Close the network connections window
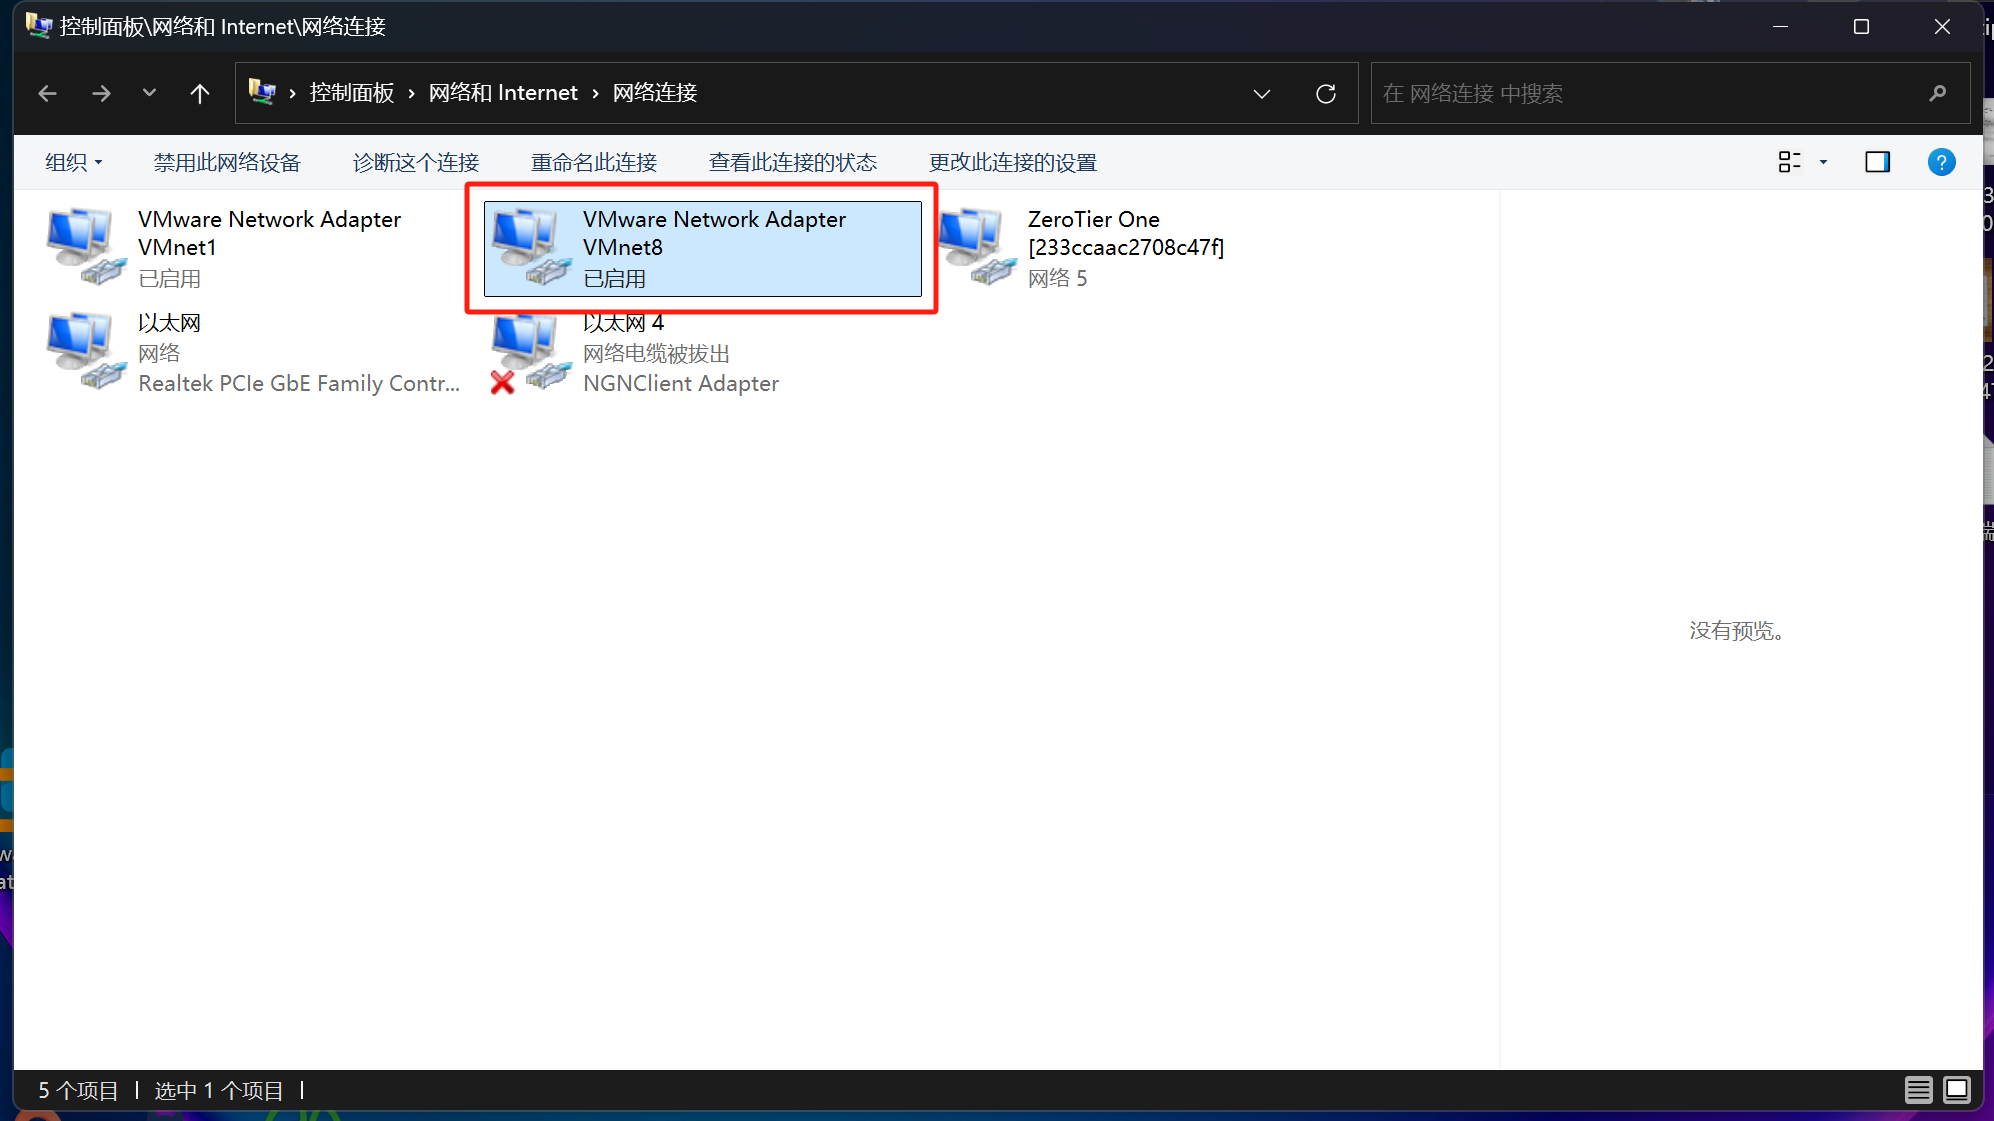 click(x=1942, y=26)
